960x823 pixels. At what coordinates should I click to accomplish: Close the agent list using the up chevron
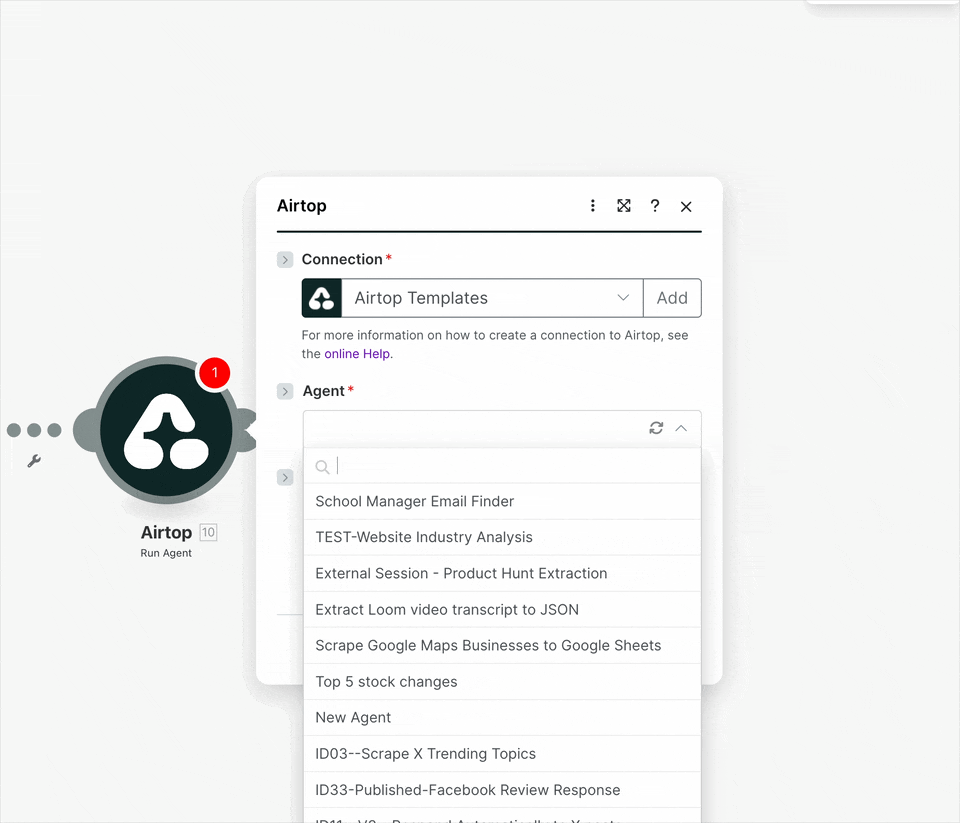pos(681,427)
